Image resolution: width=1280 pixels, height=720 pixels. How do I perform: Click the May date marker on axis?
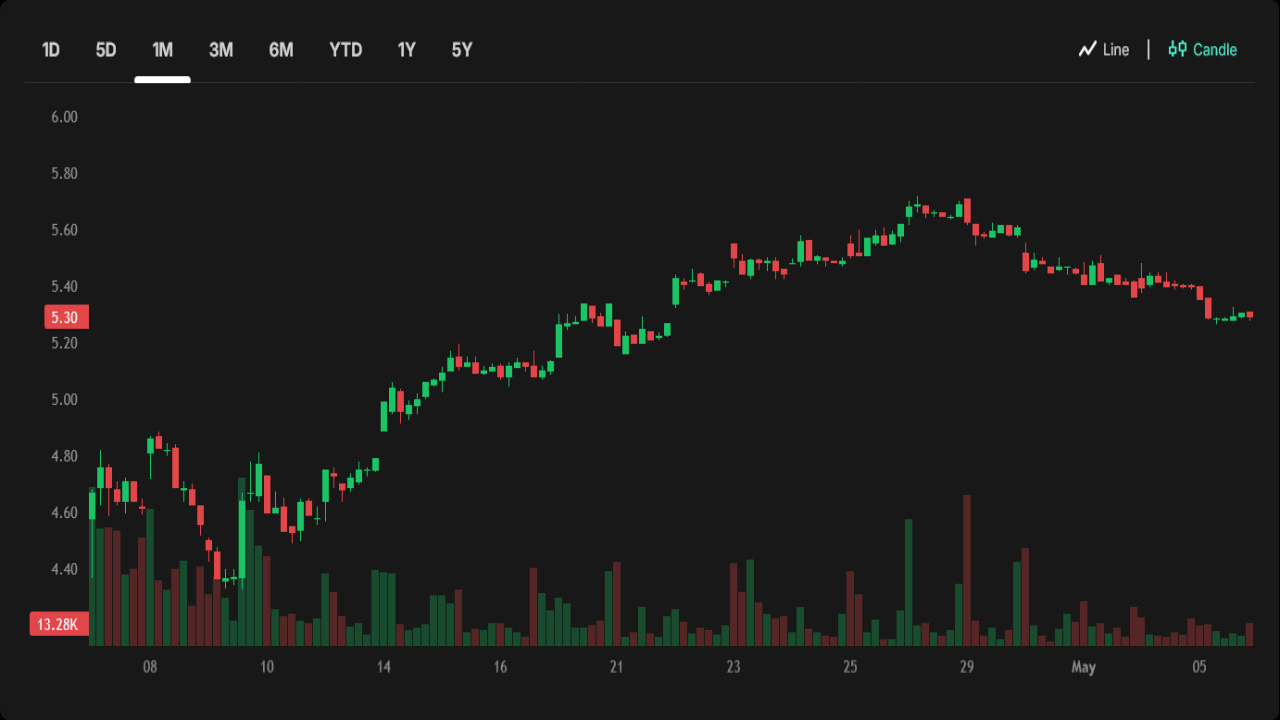(1083, 667)
